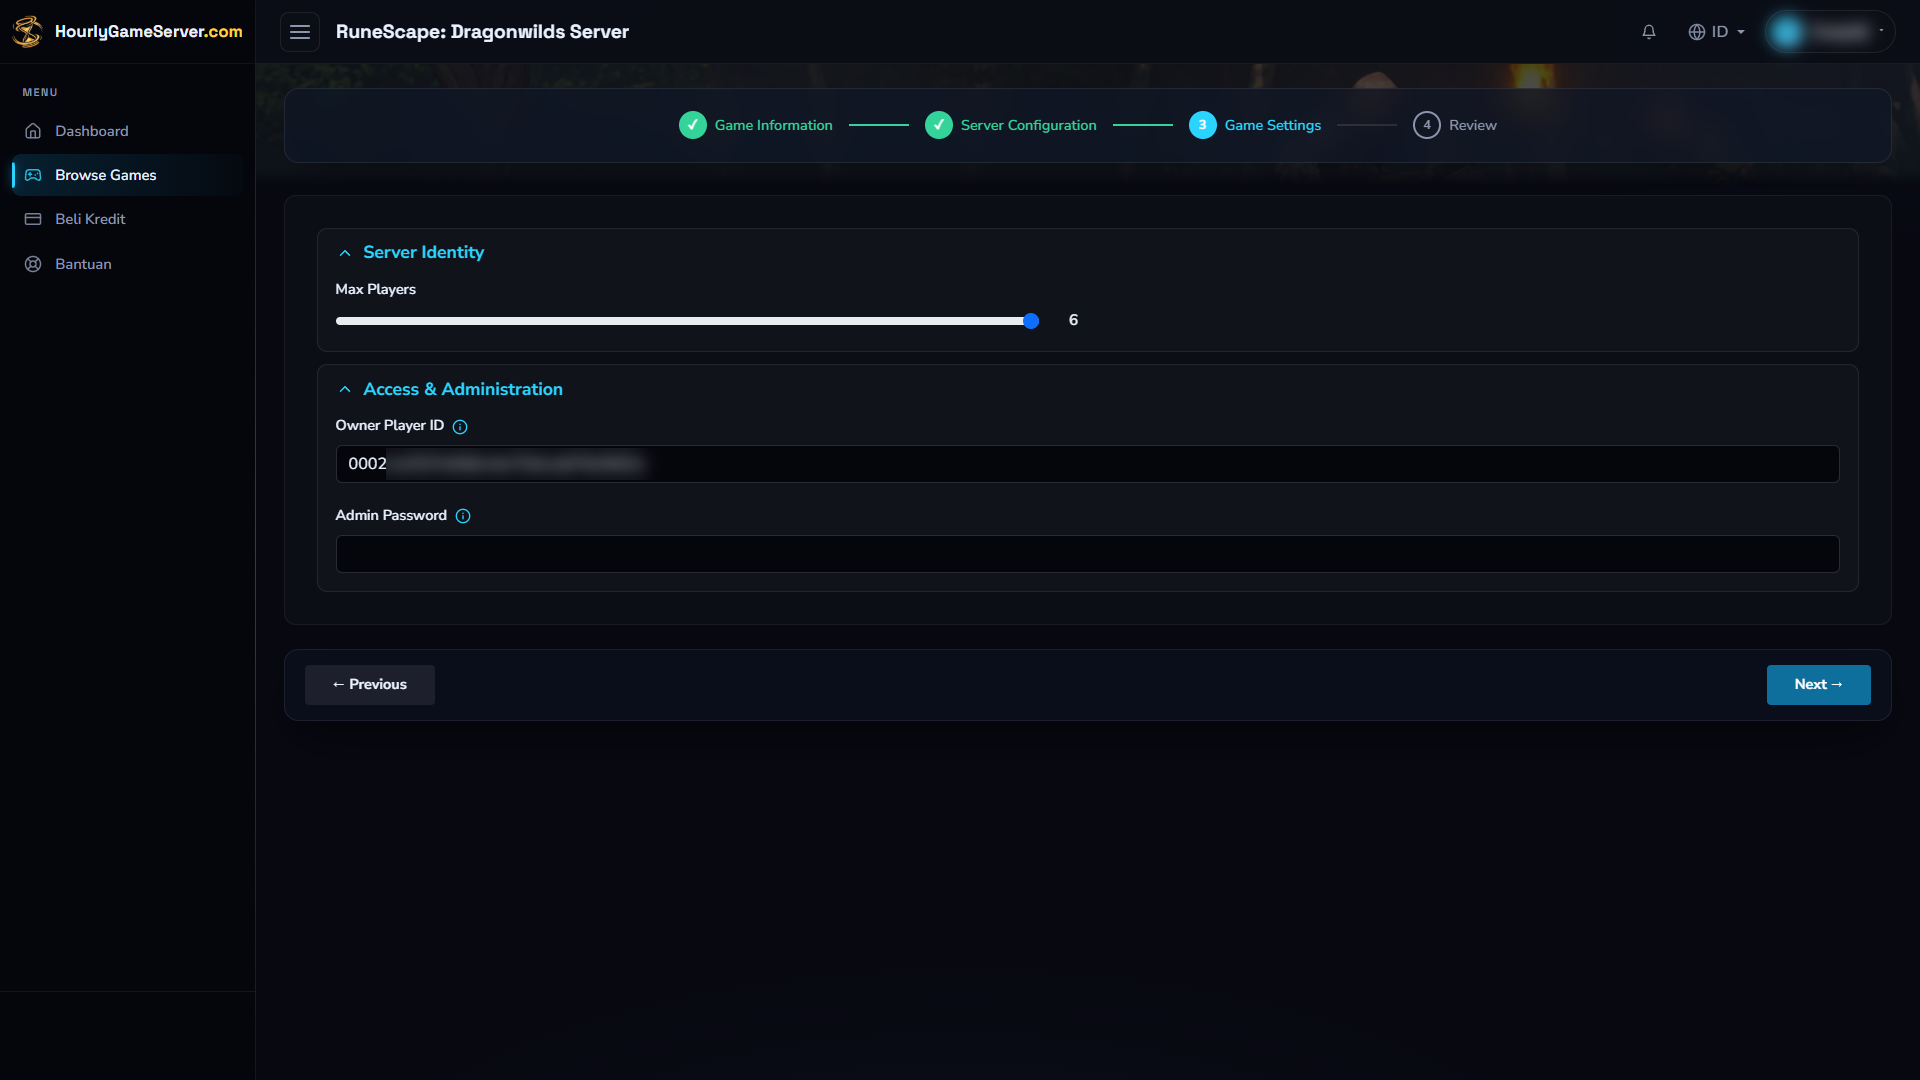The image size is (1920, 1080).
Task: Open the ID language globe dropdown
Action: 1716,32
